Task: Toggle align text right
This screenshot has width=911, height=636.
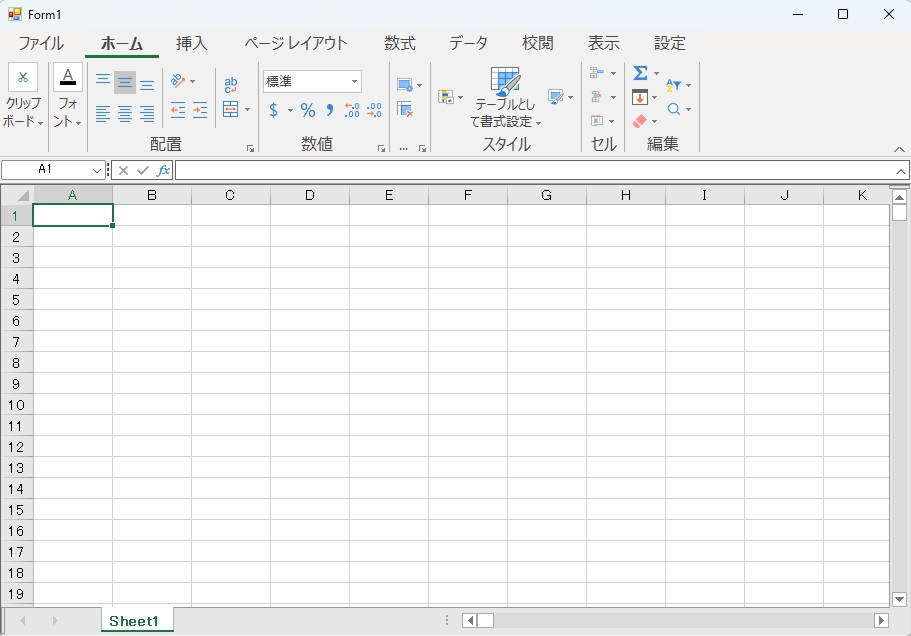Action: click(x=146, y=113)
